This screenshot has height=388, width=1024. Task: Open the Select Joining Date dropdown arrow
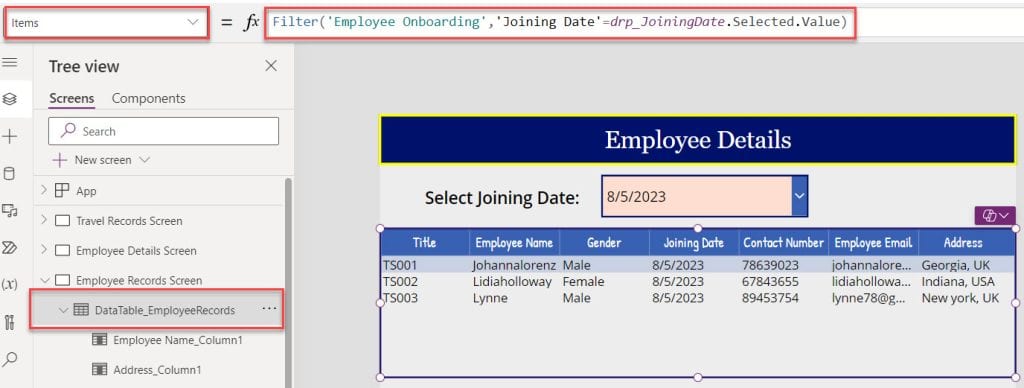(x=799, y=196)
